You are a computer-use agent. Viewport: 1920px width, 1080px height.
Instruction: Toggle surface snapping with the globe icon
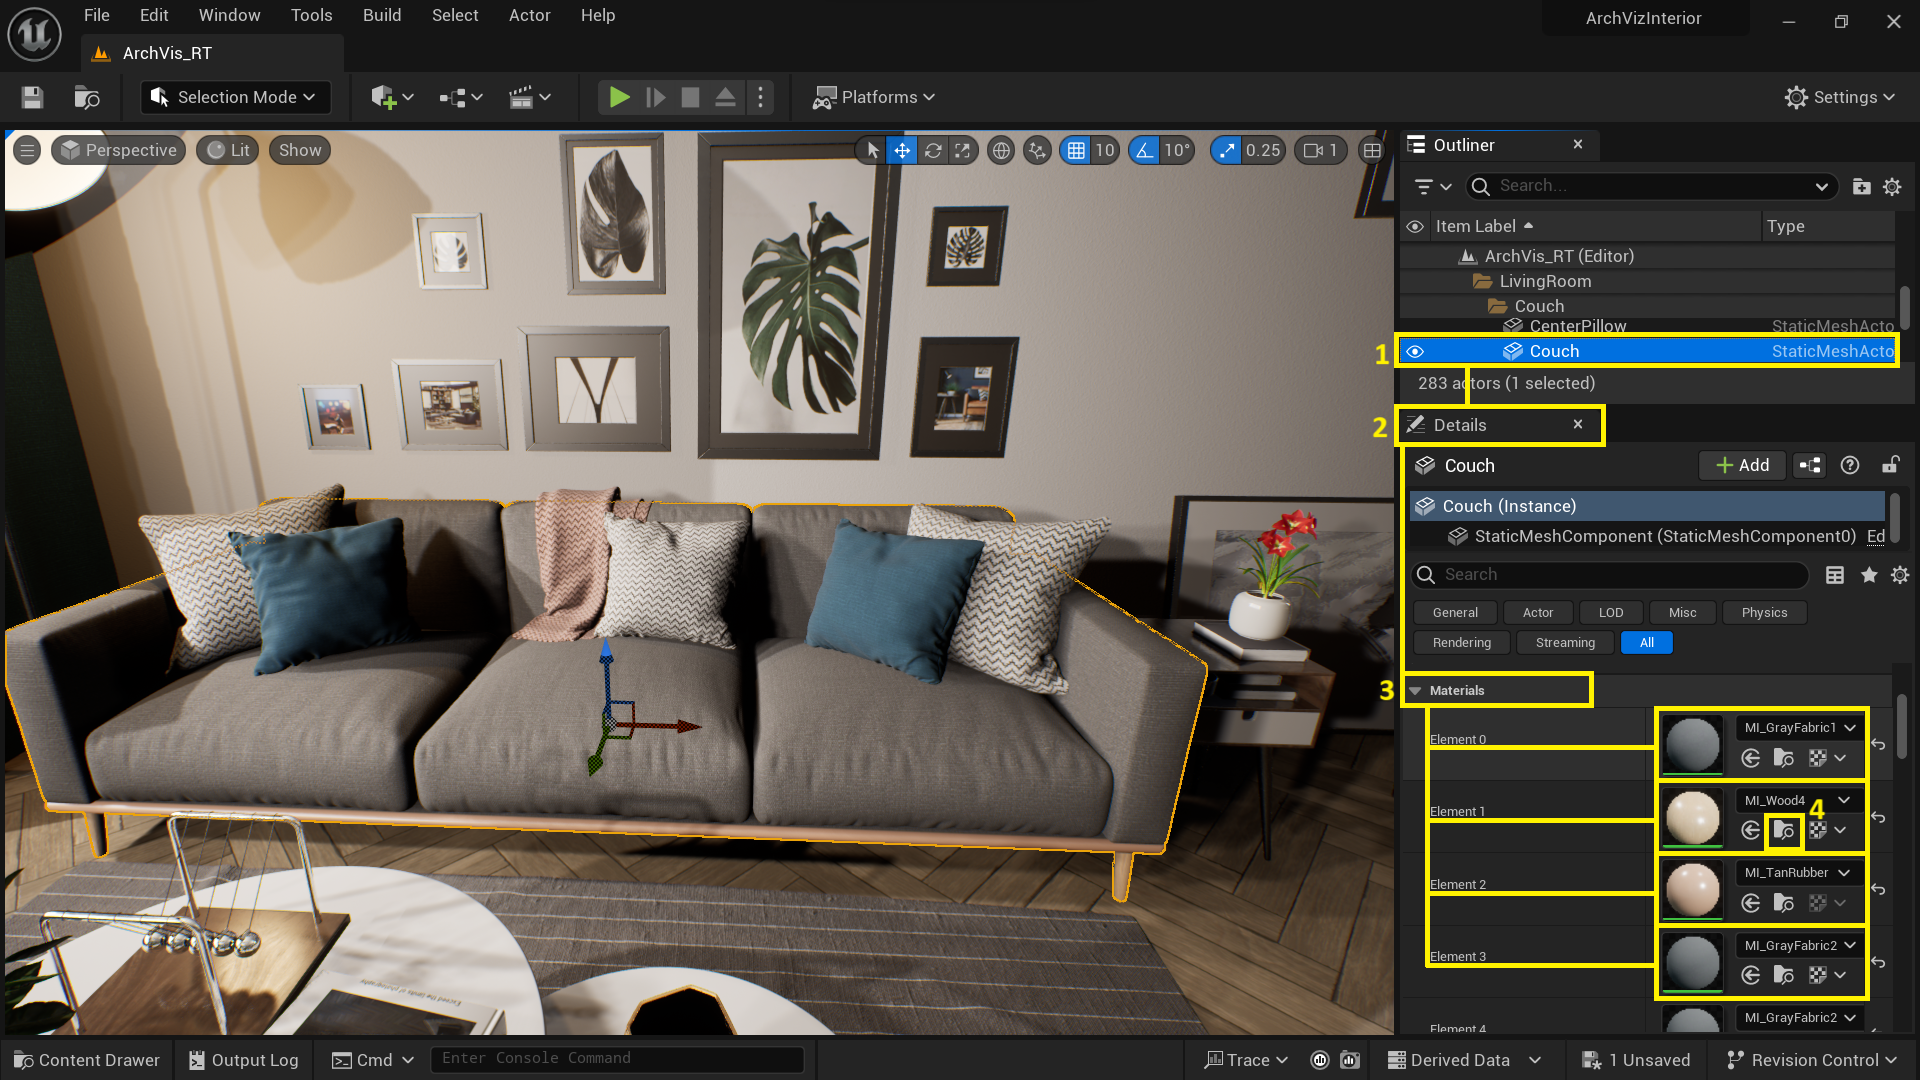pyautogui.click(x=1000, y=150)
